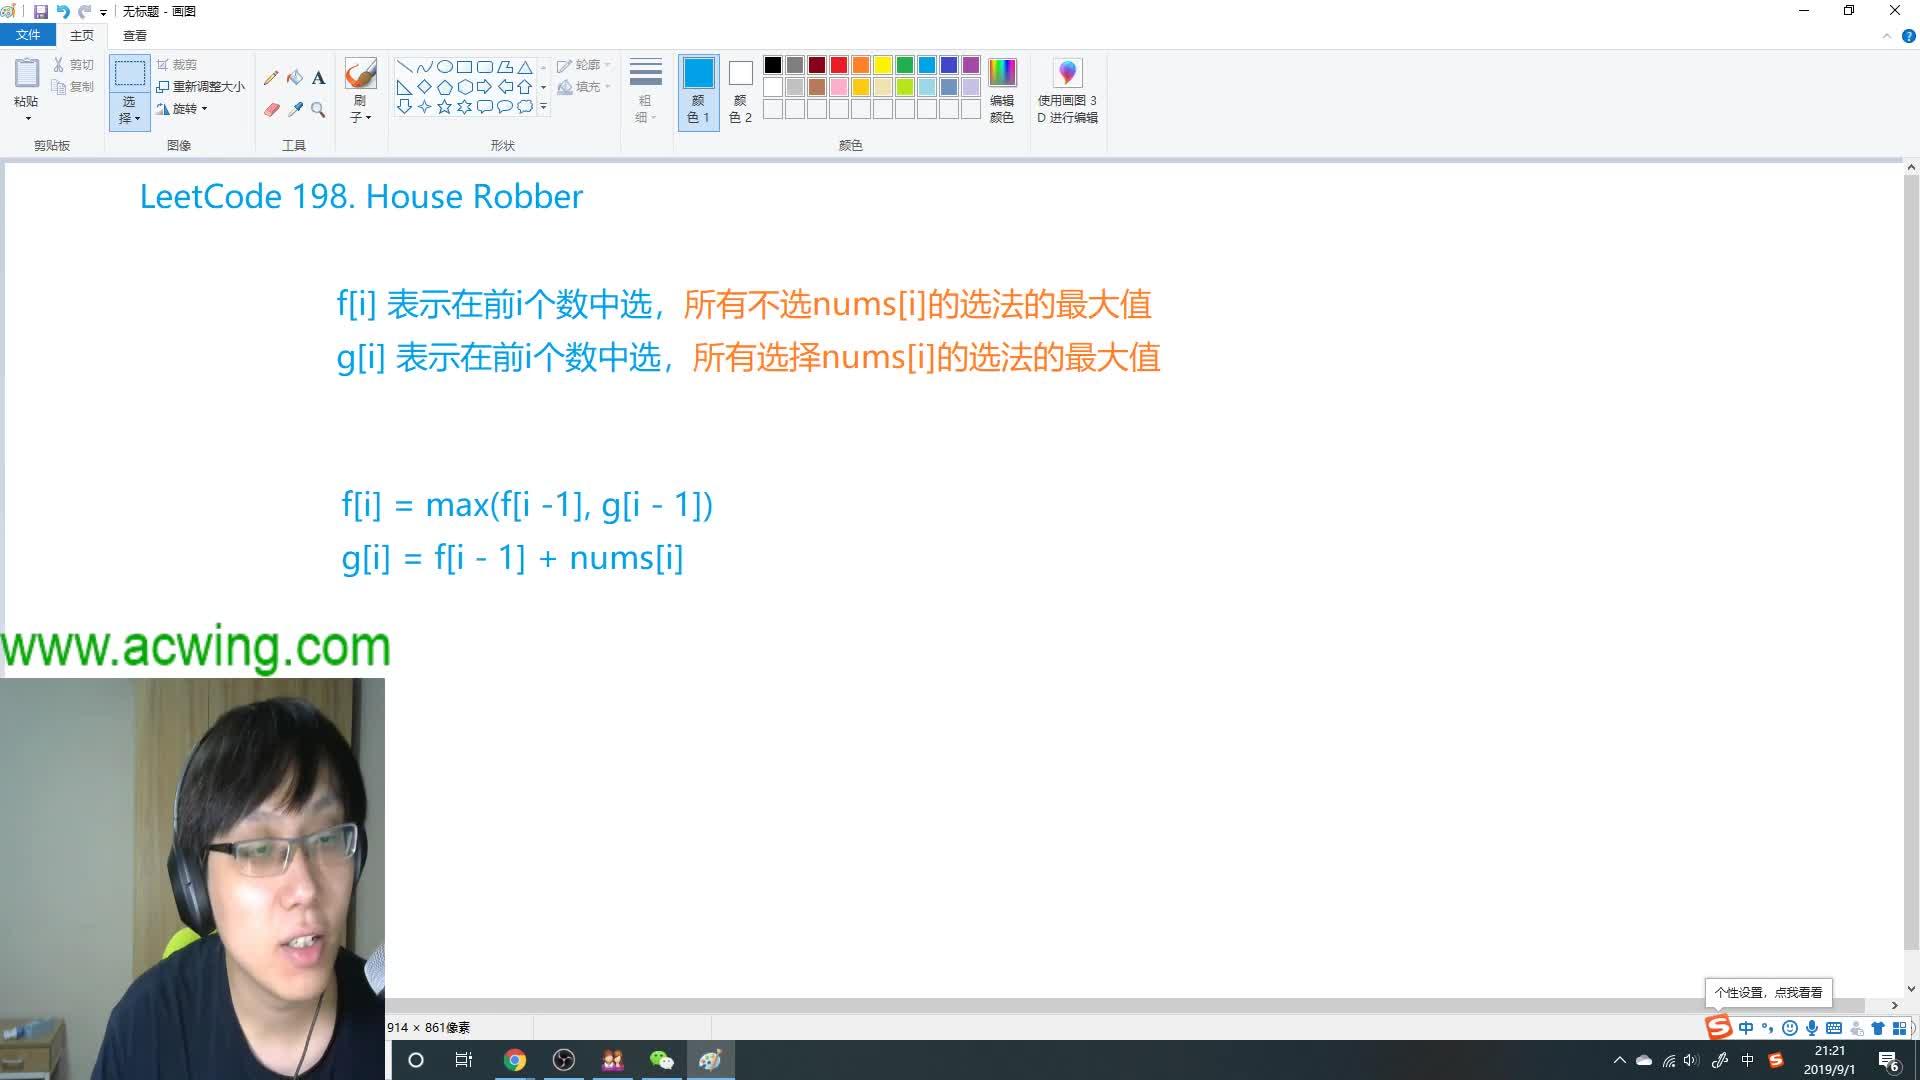Save the file via quick access toolbar
The height and width of the screenshot is (1080, 1920).
[x=41, y=11]
